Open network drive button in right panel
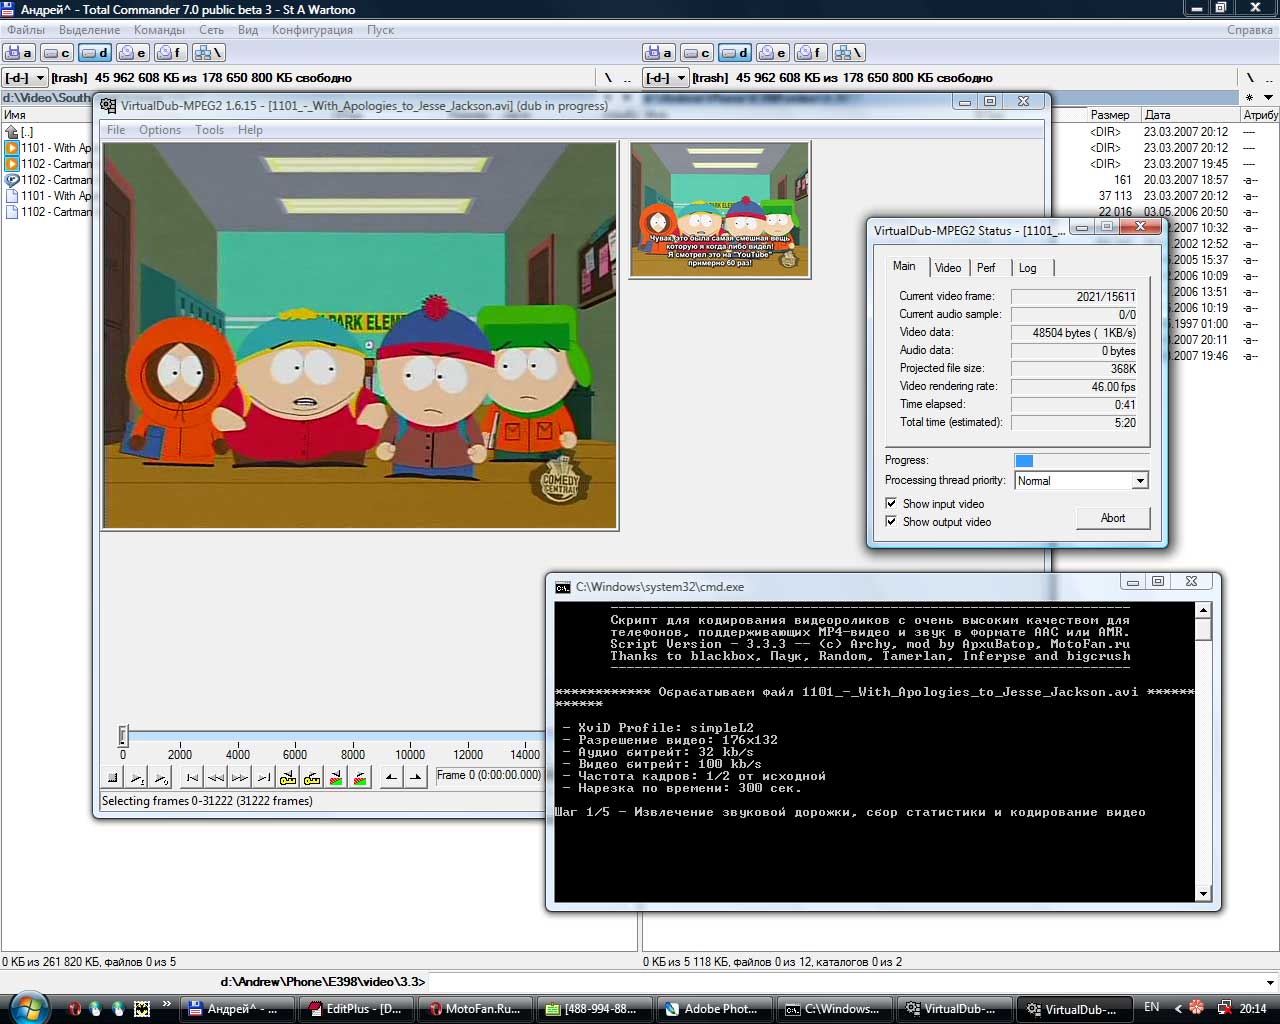The height and width of the screenshot is (1024, 1280). 849,53
